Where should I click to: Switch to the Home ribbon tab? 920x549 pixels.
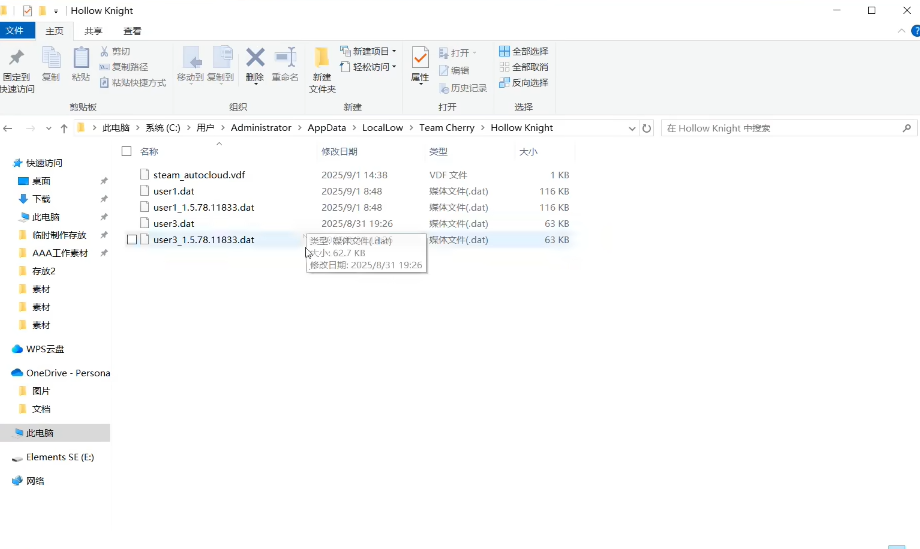click(55, 31)
